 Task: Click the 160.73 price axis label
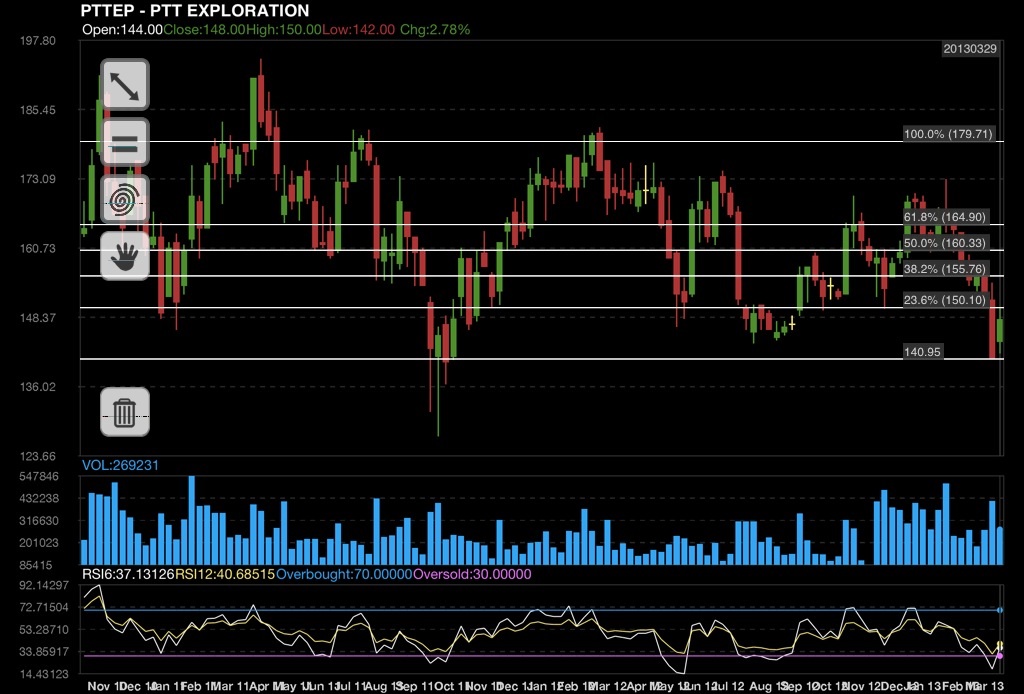point(37,248)
